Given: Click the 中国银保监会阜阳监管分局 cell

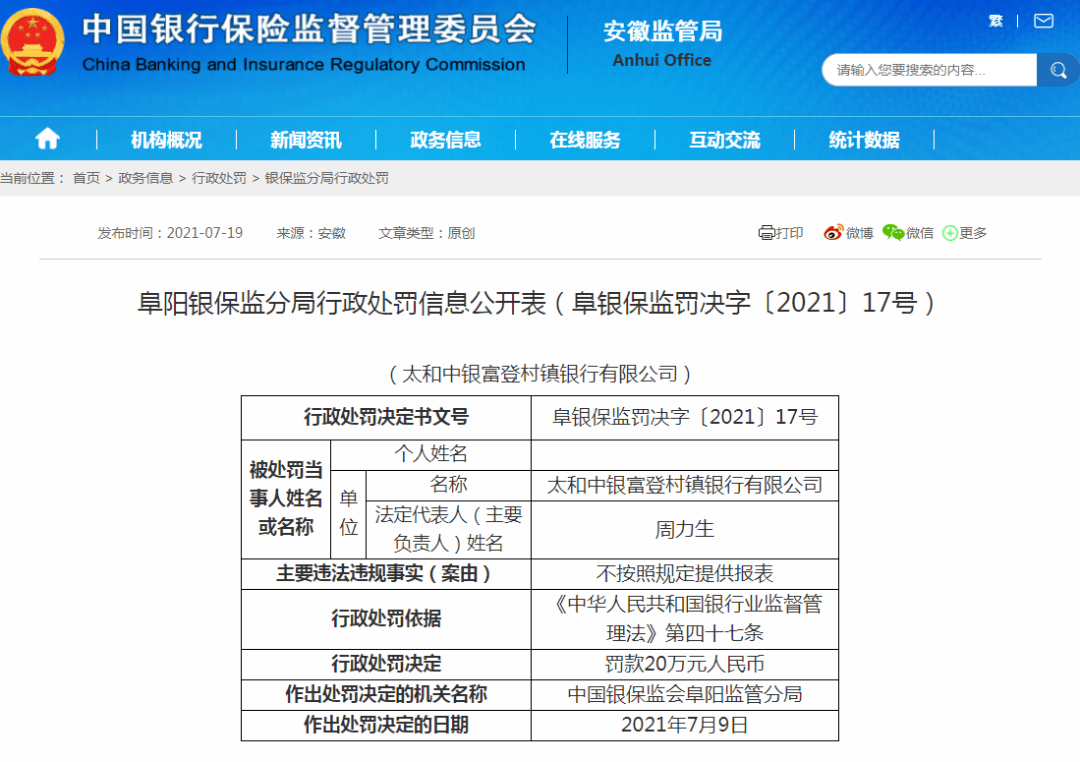Looking at the screenshot, I should 685,694.
